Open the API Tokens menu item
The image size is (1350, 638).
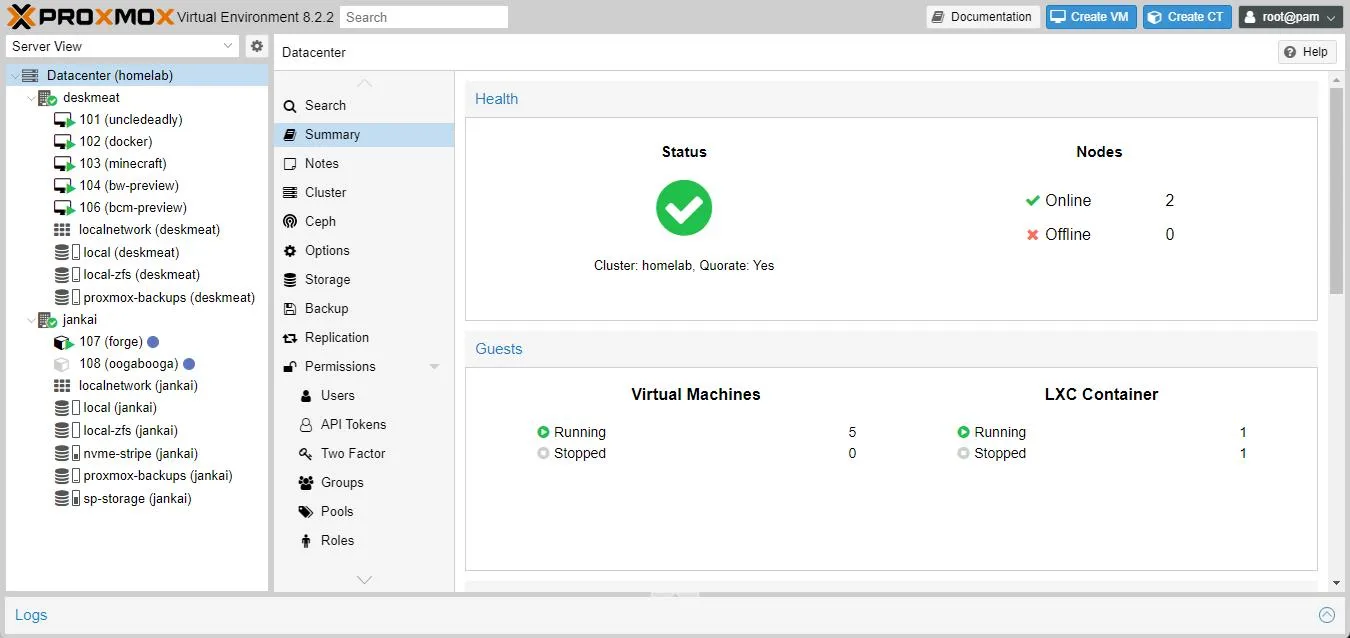[x=364, y=425]
